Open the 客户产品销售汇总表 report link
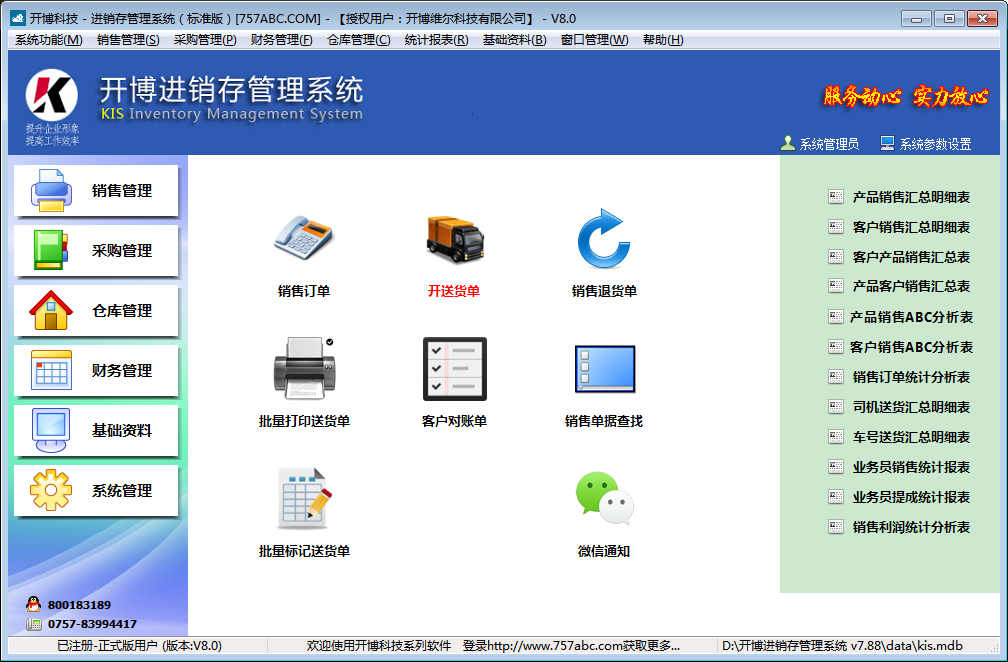Screen dimensions: 1008x662 [x=911, y=257]
